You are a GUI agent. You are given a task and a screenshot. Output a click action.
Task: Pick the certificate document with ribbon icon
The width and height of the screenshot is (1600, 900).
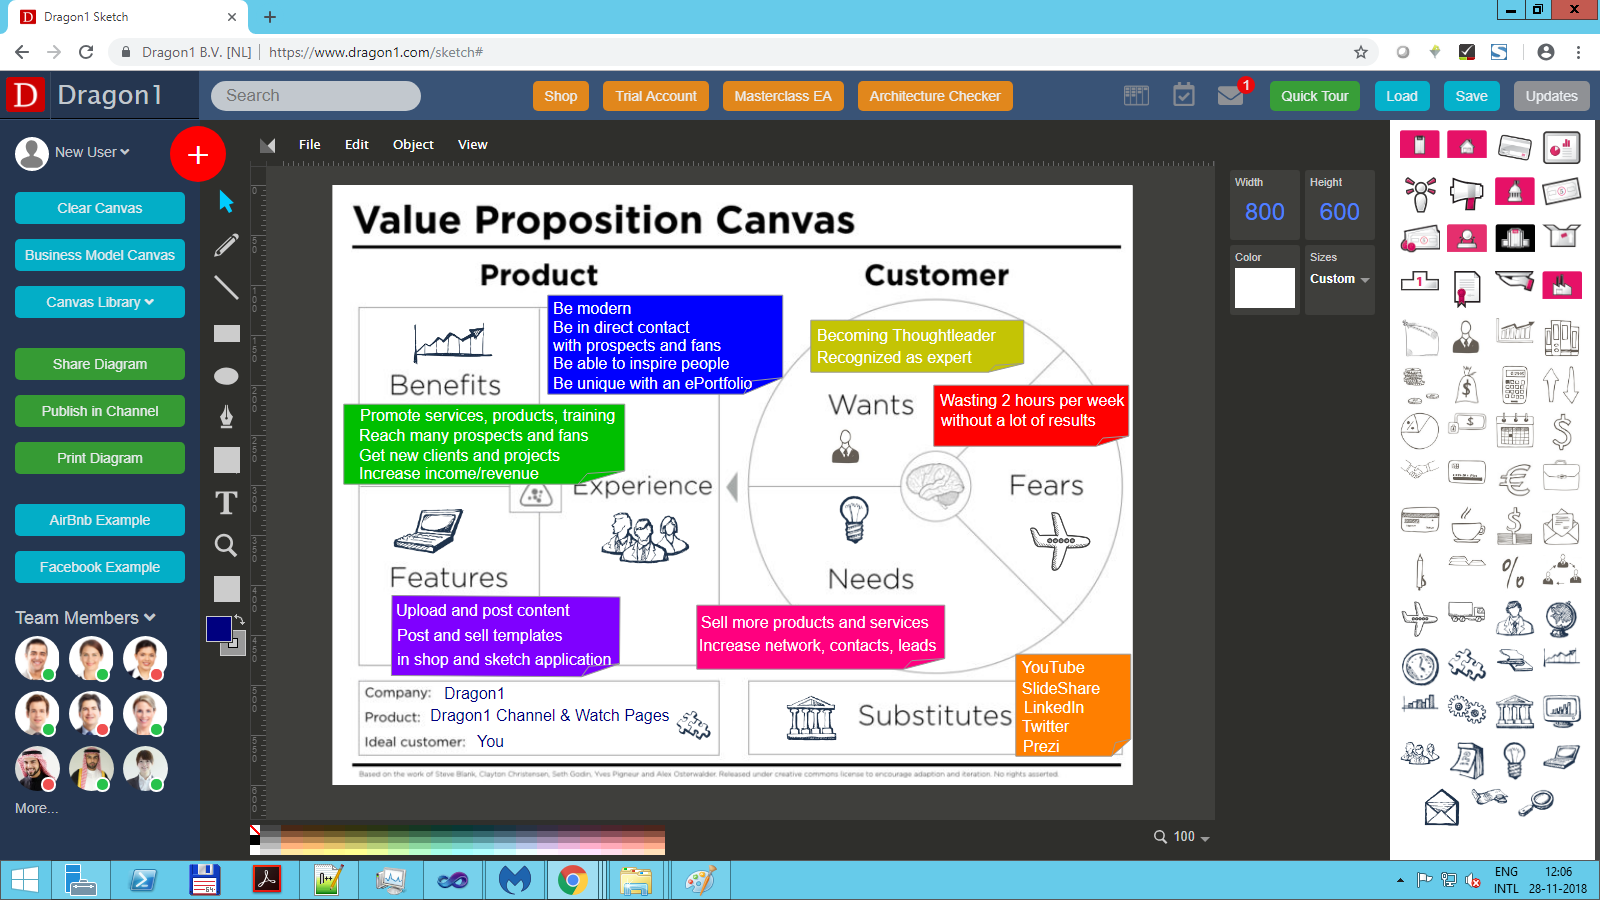click(1467, 288)
